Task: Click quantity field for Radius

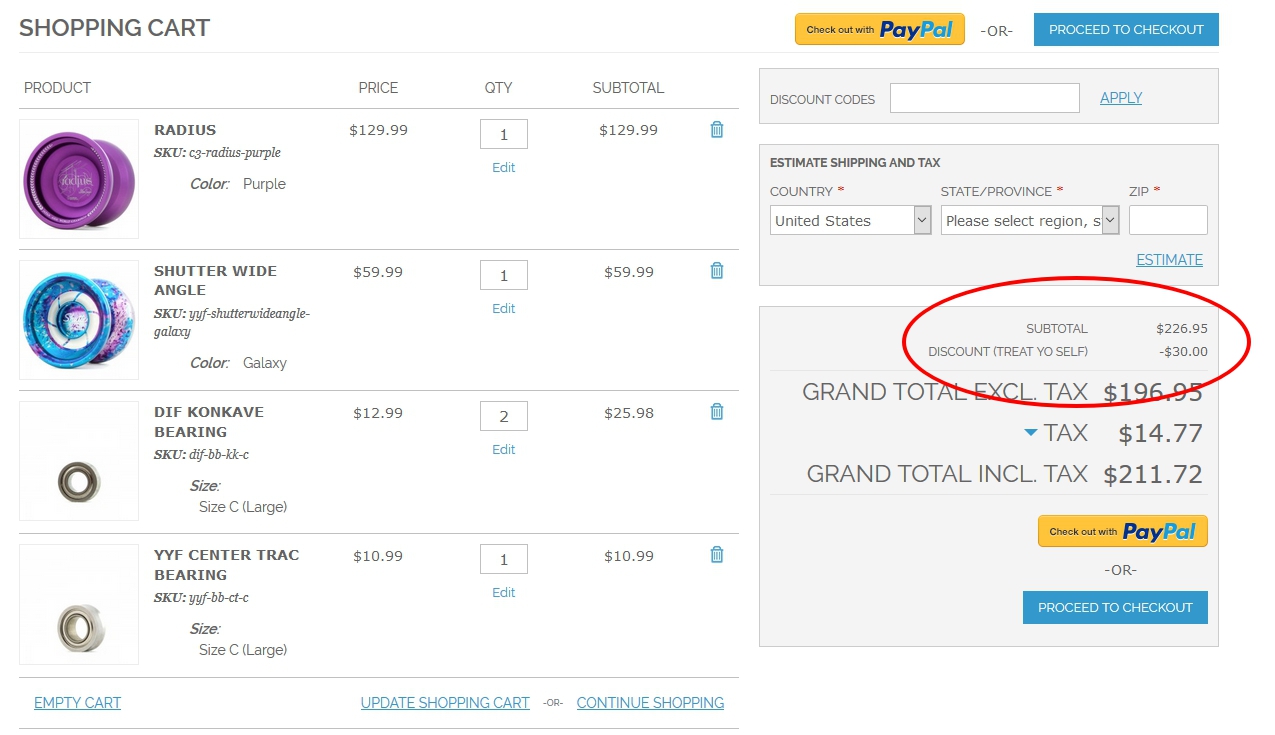Action: click(504, 134)
